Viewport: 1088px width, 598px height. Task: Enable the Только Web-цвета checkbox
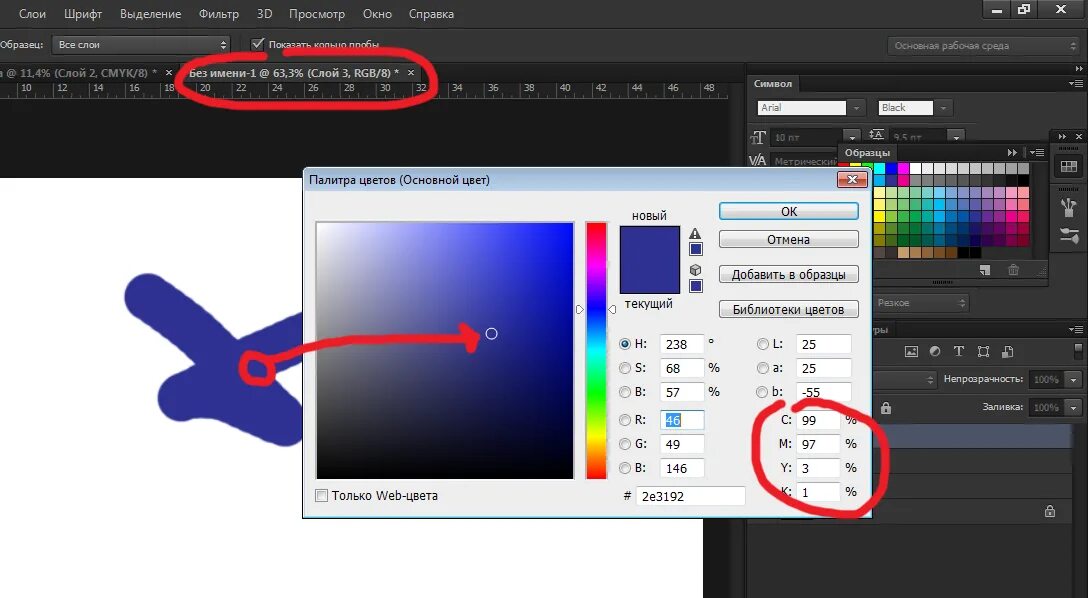click(321, 495)
